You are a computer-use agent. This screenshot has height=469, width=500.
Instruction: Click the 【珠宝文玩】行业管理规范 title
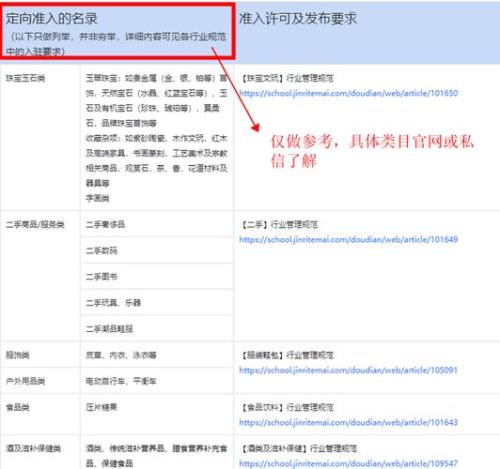[x=287, y=78]
